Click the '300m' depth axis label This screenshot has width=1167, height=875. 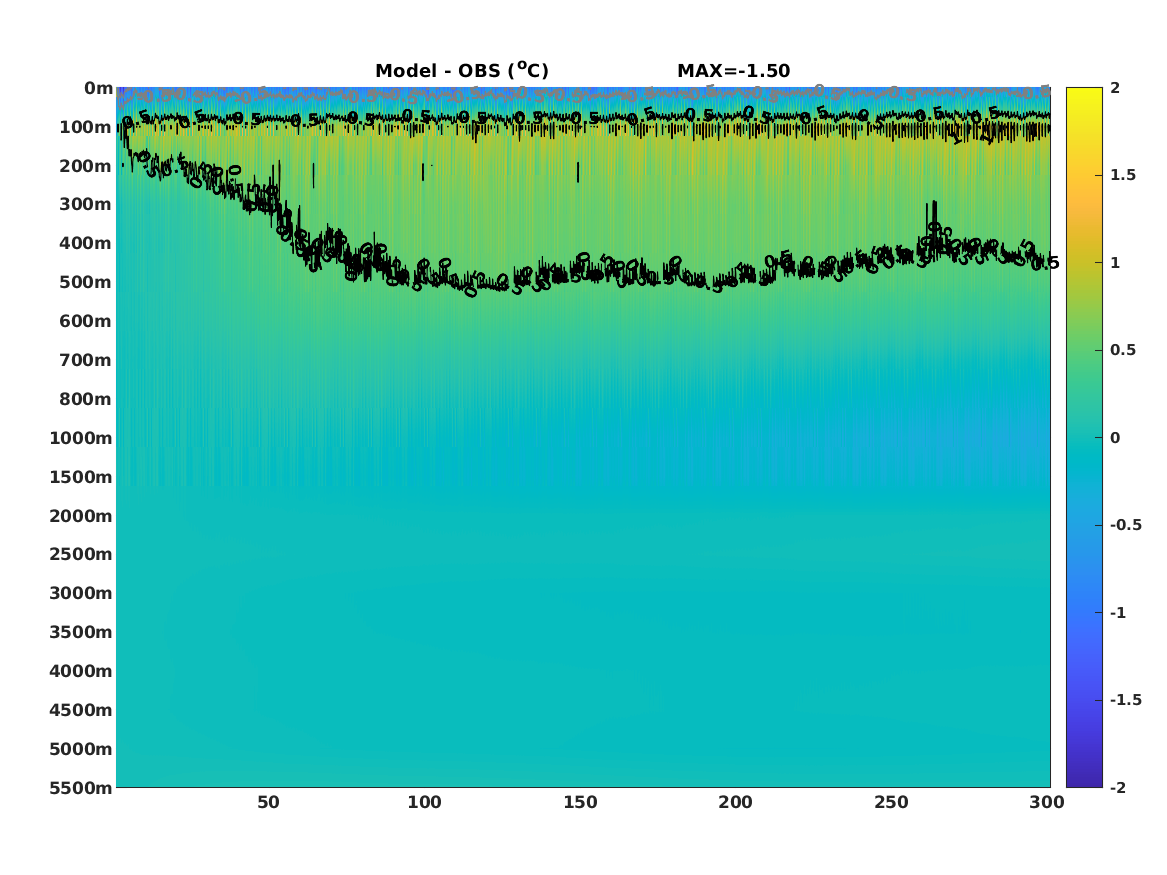86,205
